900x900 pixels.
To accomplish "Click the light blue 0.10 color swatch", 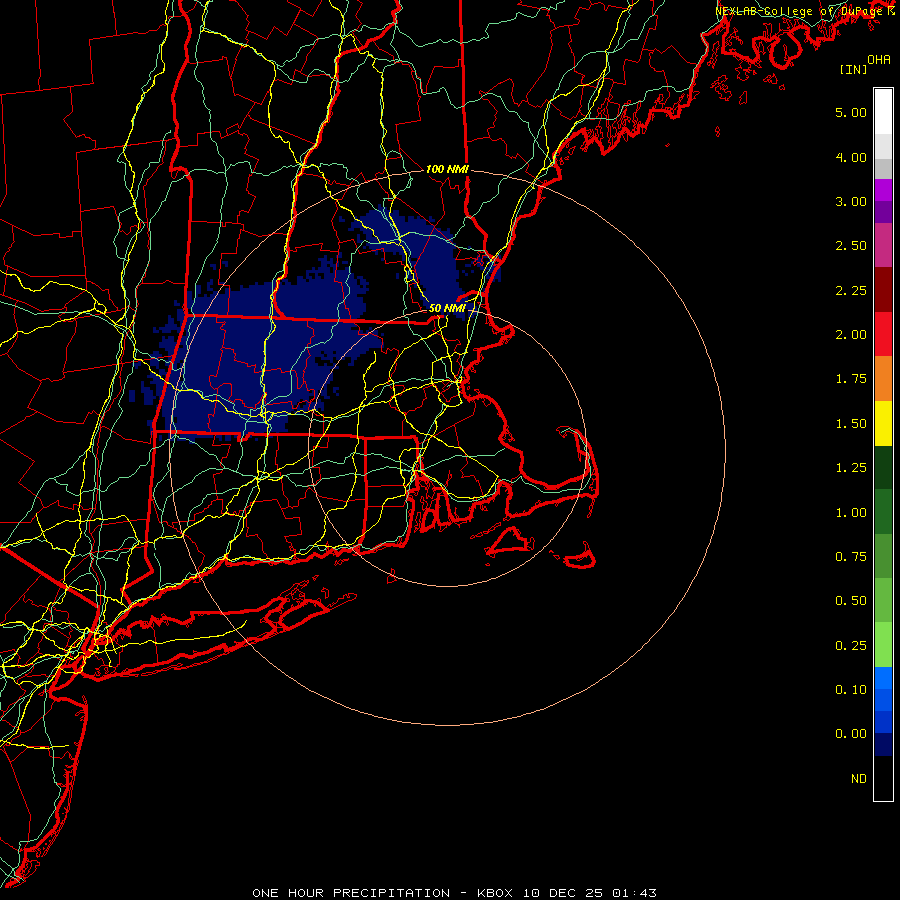I will point(883,678).
